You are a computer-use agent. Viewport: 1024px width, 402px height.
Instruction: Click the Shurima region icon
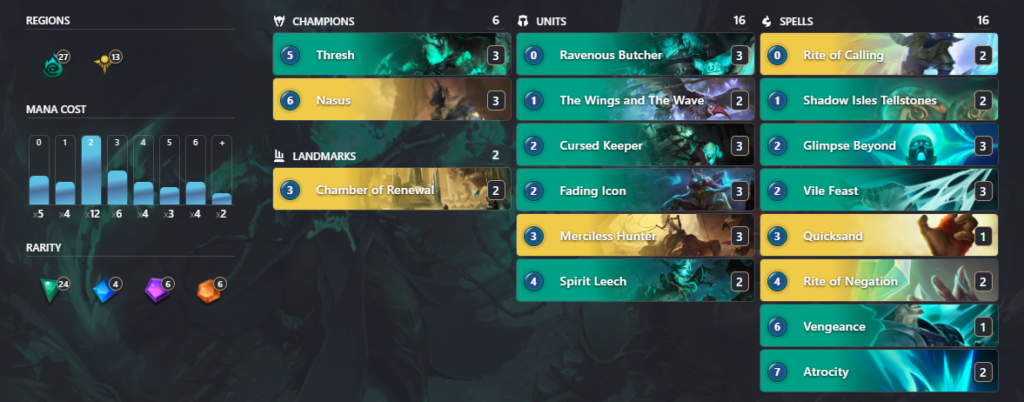pyautogui.click(x=104, y=65)
